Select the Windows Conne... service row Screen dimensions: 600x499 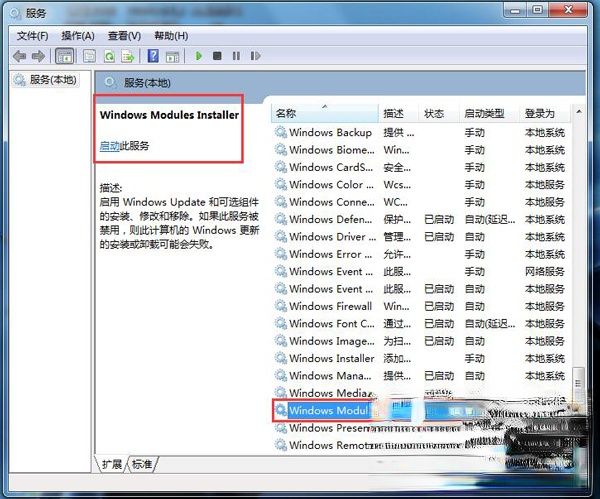tap(421, 202)
